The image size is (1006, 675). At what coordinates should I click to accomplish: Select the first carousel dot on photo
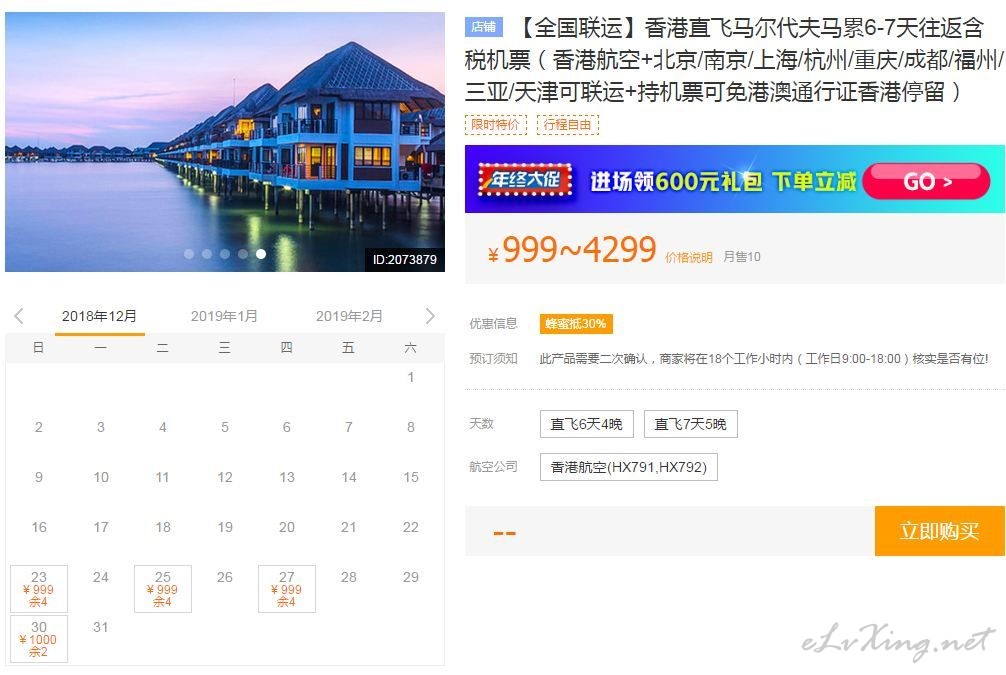pos(189,254)
